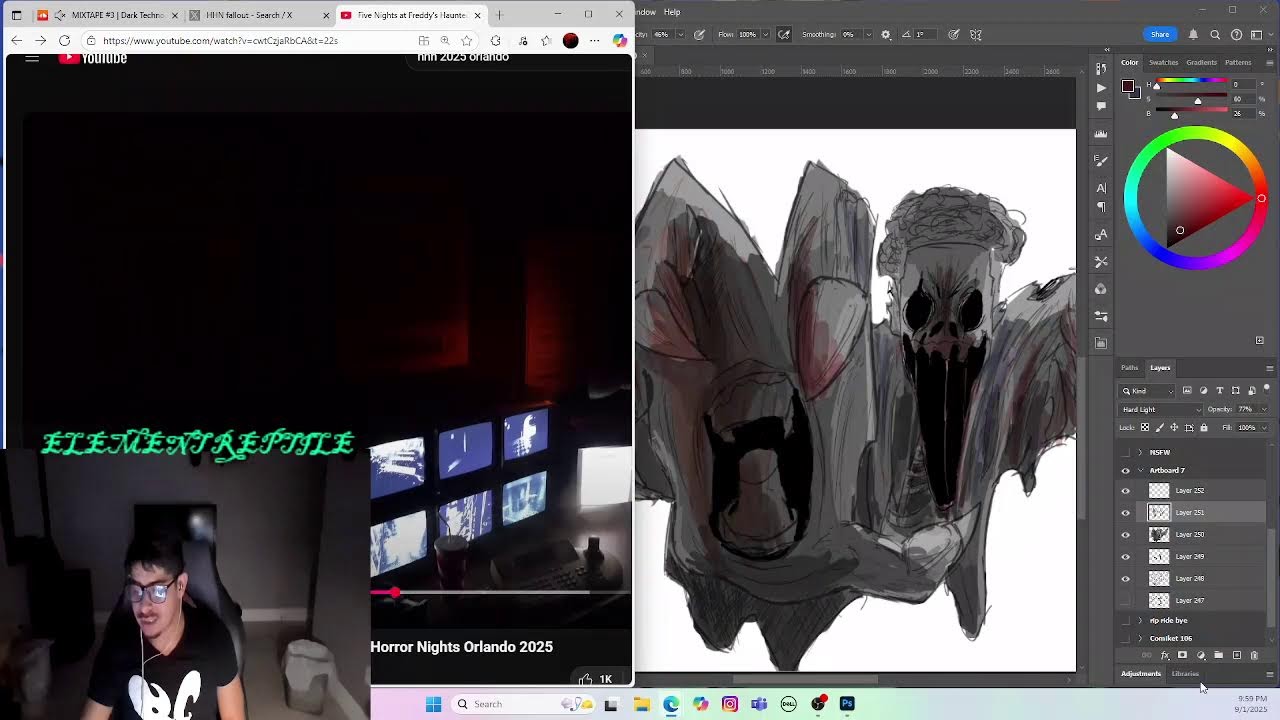Open the Paragraph panel icon

click(x=1101, y=207)
